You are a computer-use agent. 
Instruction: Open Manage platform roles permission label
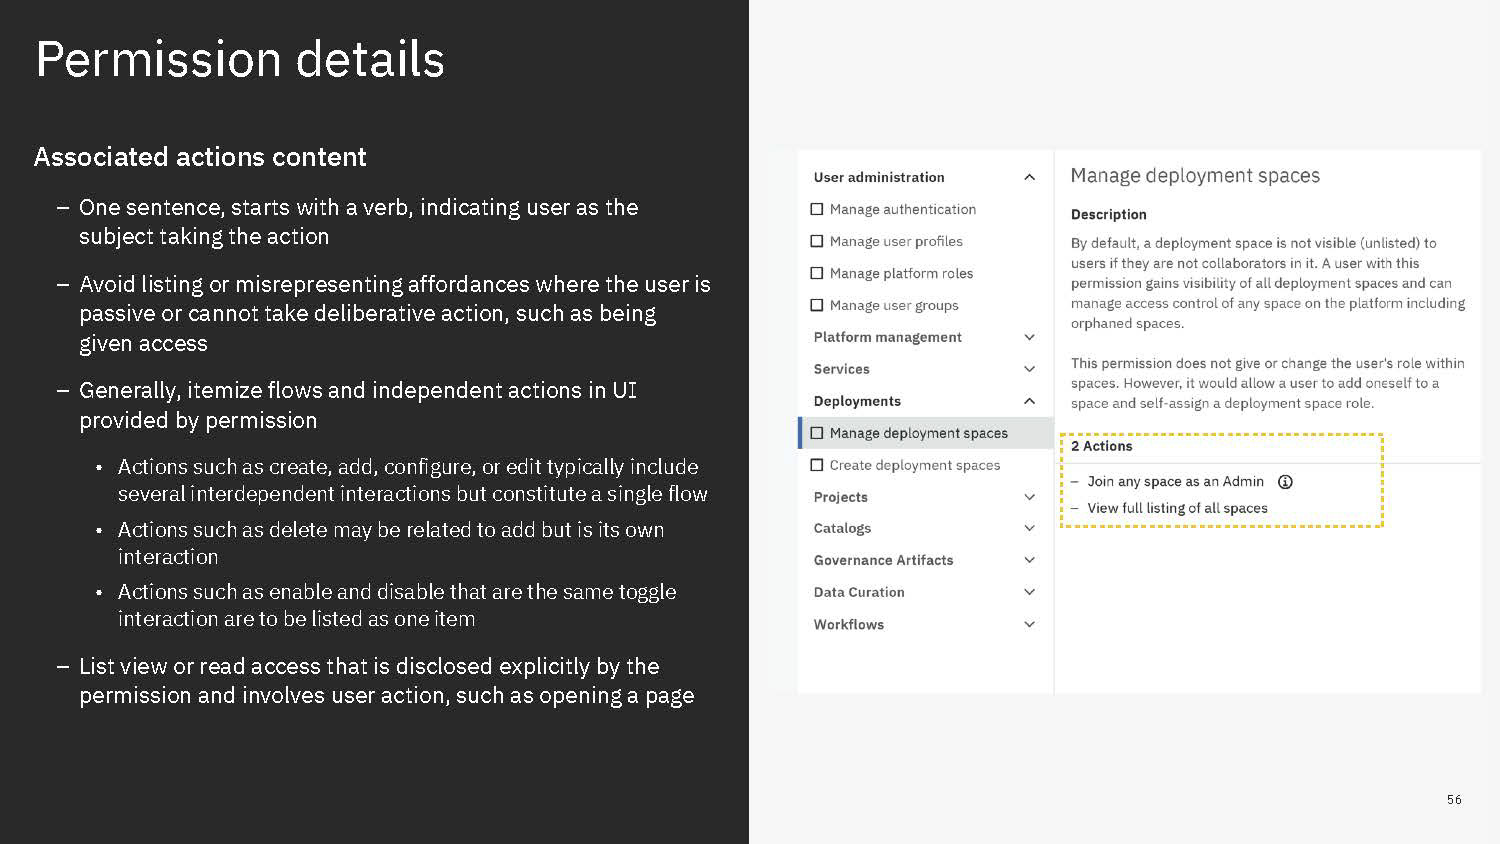click(901, 273)
